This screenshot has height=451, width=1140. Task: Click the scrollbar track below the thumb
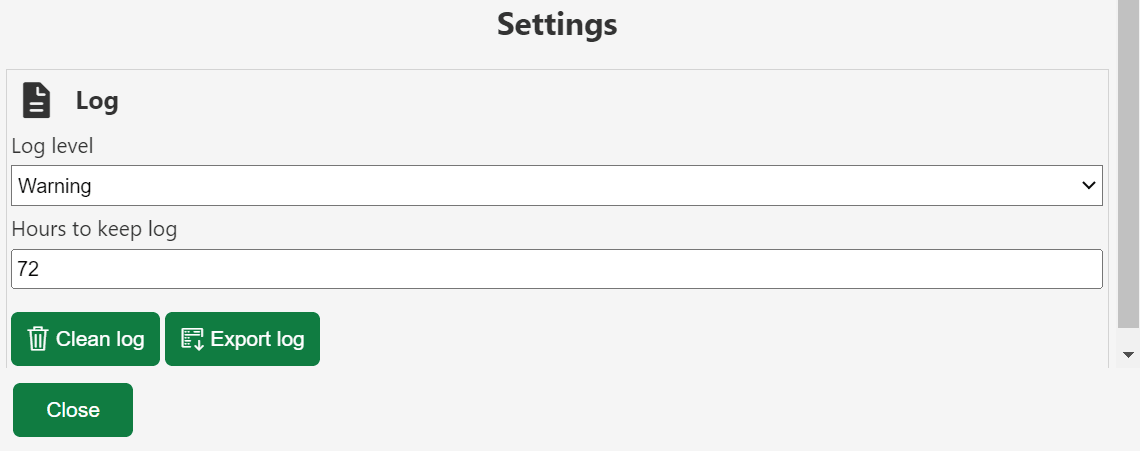pos(1128,336)
